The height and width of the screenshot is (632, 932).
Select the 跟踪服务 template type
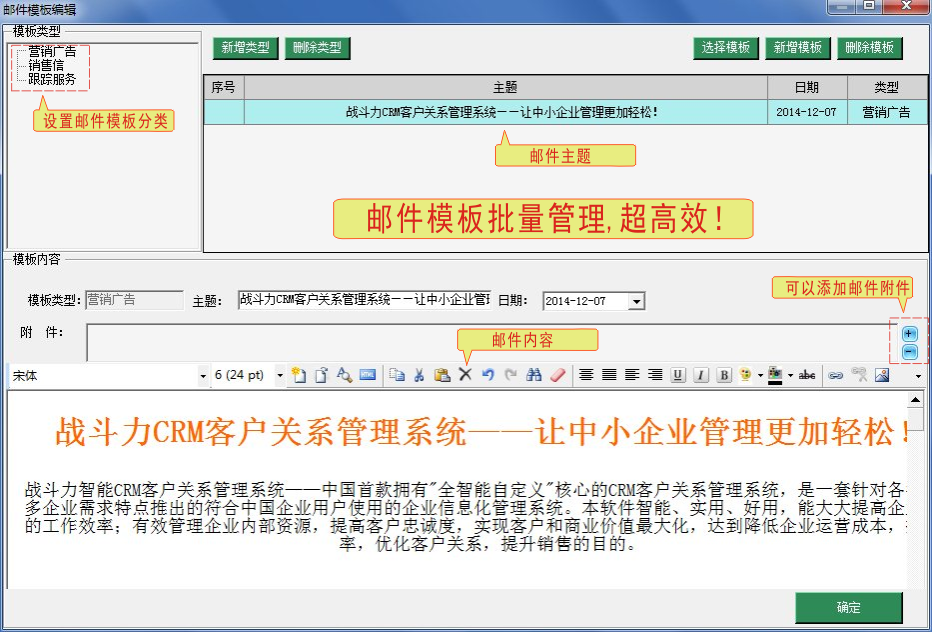[x=52, y=79]
